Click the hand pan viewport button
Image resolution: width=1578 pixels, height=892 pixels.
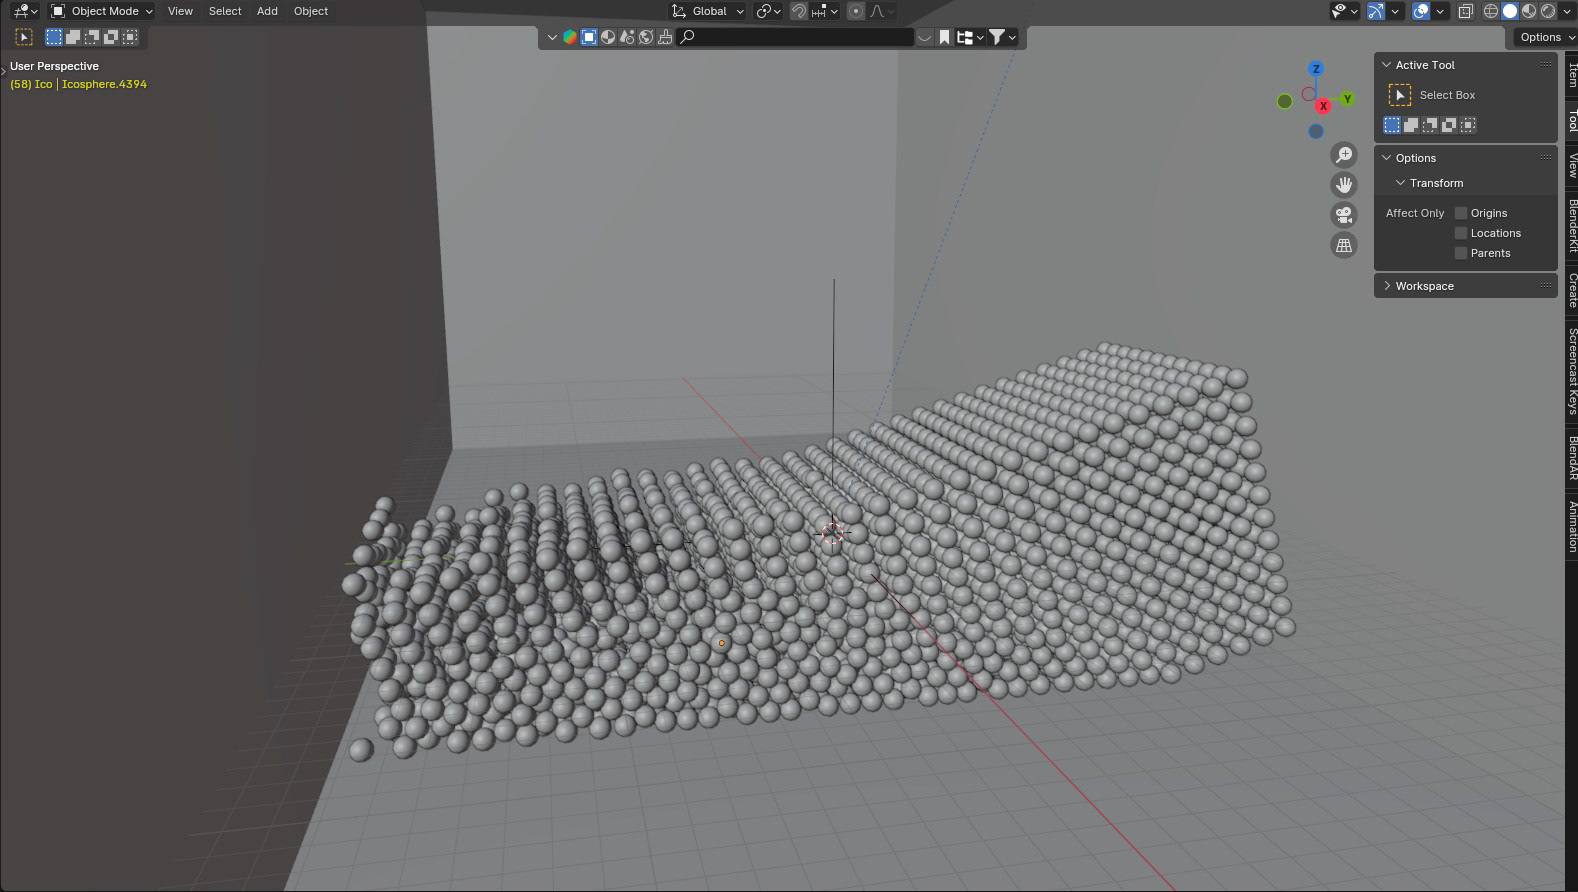1344,185
